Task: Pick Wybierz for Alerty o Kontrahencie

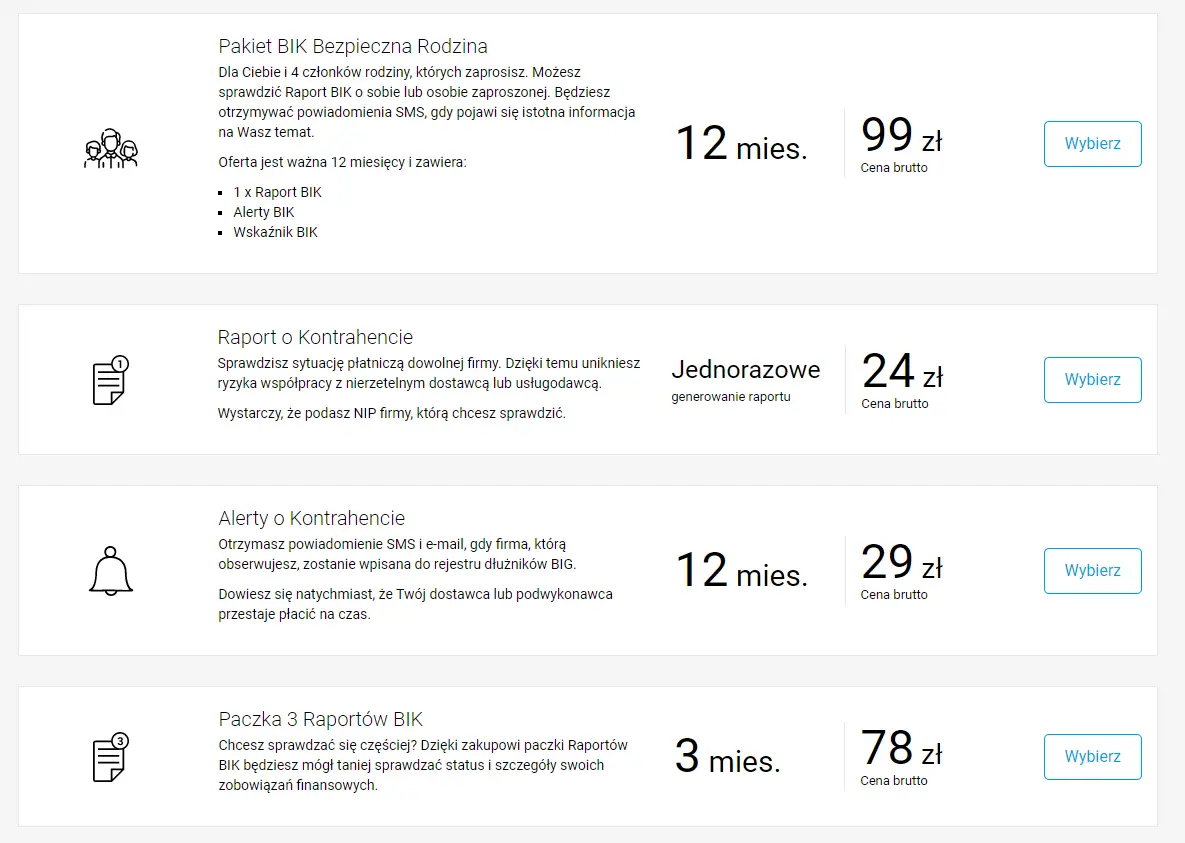Action: pyautogui.click(x=1092, y=571)
